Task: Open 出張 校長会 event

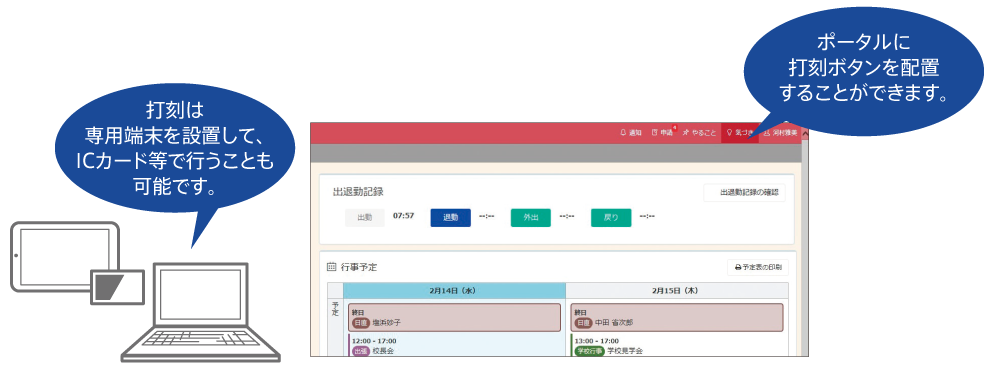Action: tap(455, 346)
